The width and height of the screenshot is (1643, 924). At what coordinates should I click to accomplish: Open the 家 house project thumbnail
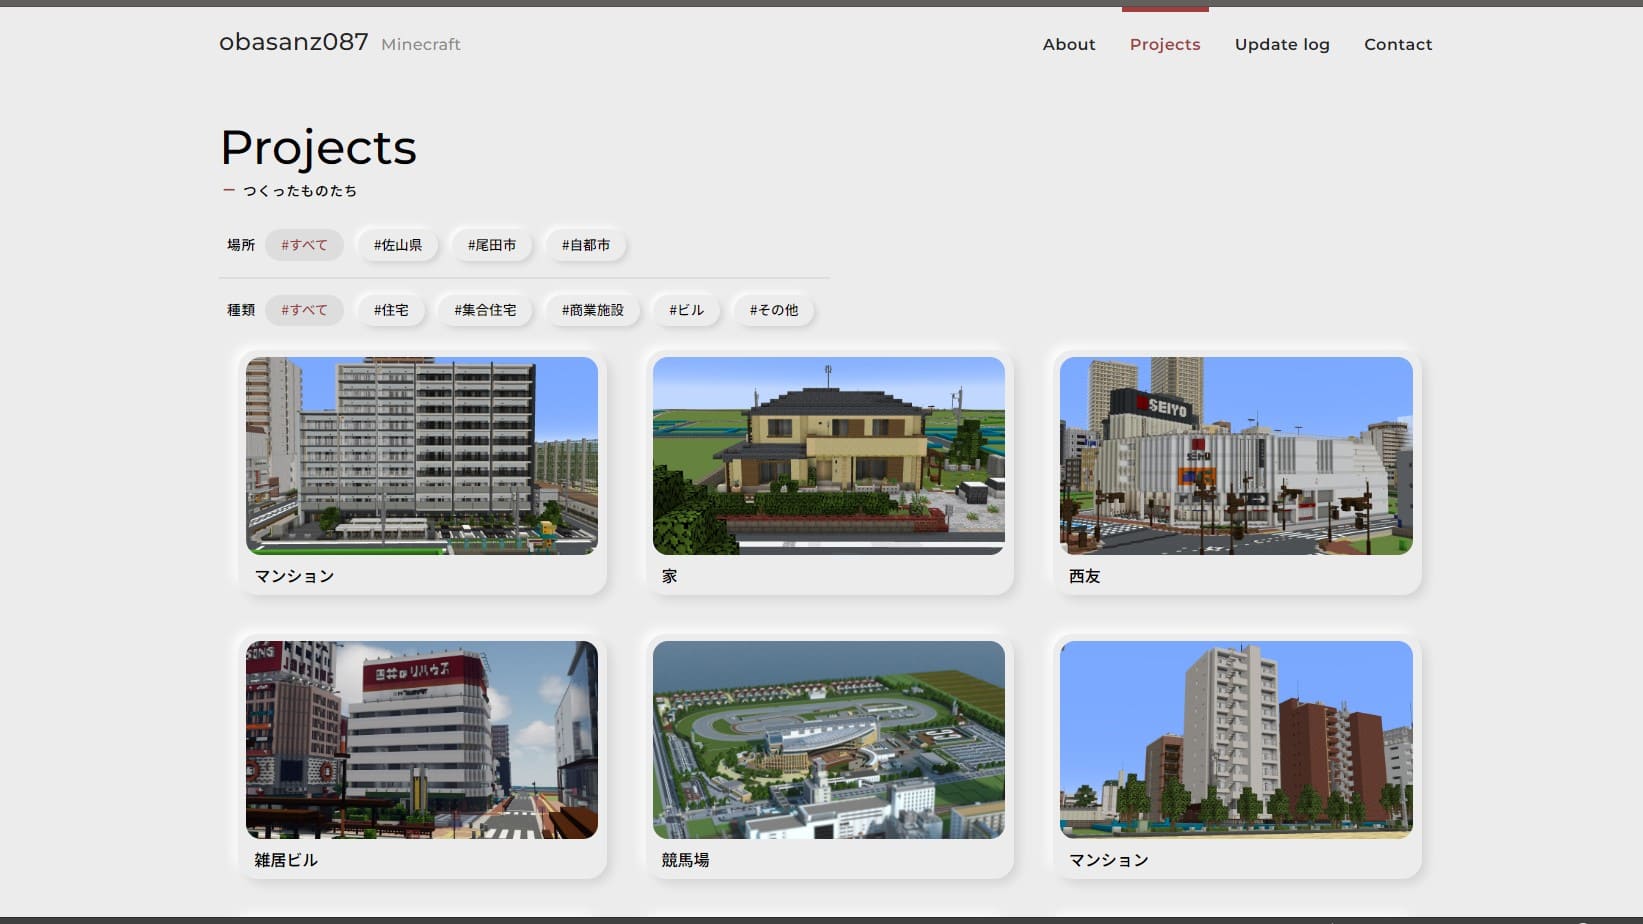point(828,456)
